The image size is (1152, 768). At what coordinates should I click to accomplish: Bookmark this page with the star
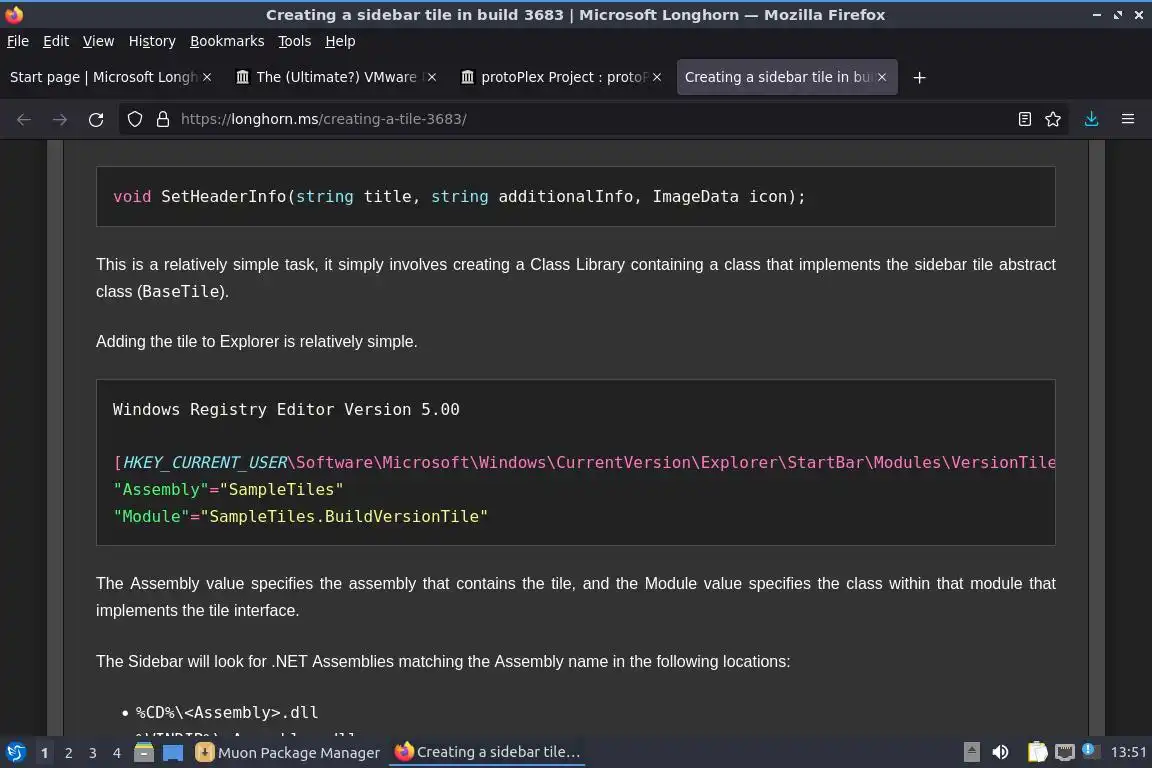[x=1053, y=119]
